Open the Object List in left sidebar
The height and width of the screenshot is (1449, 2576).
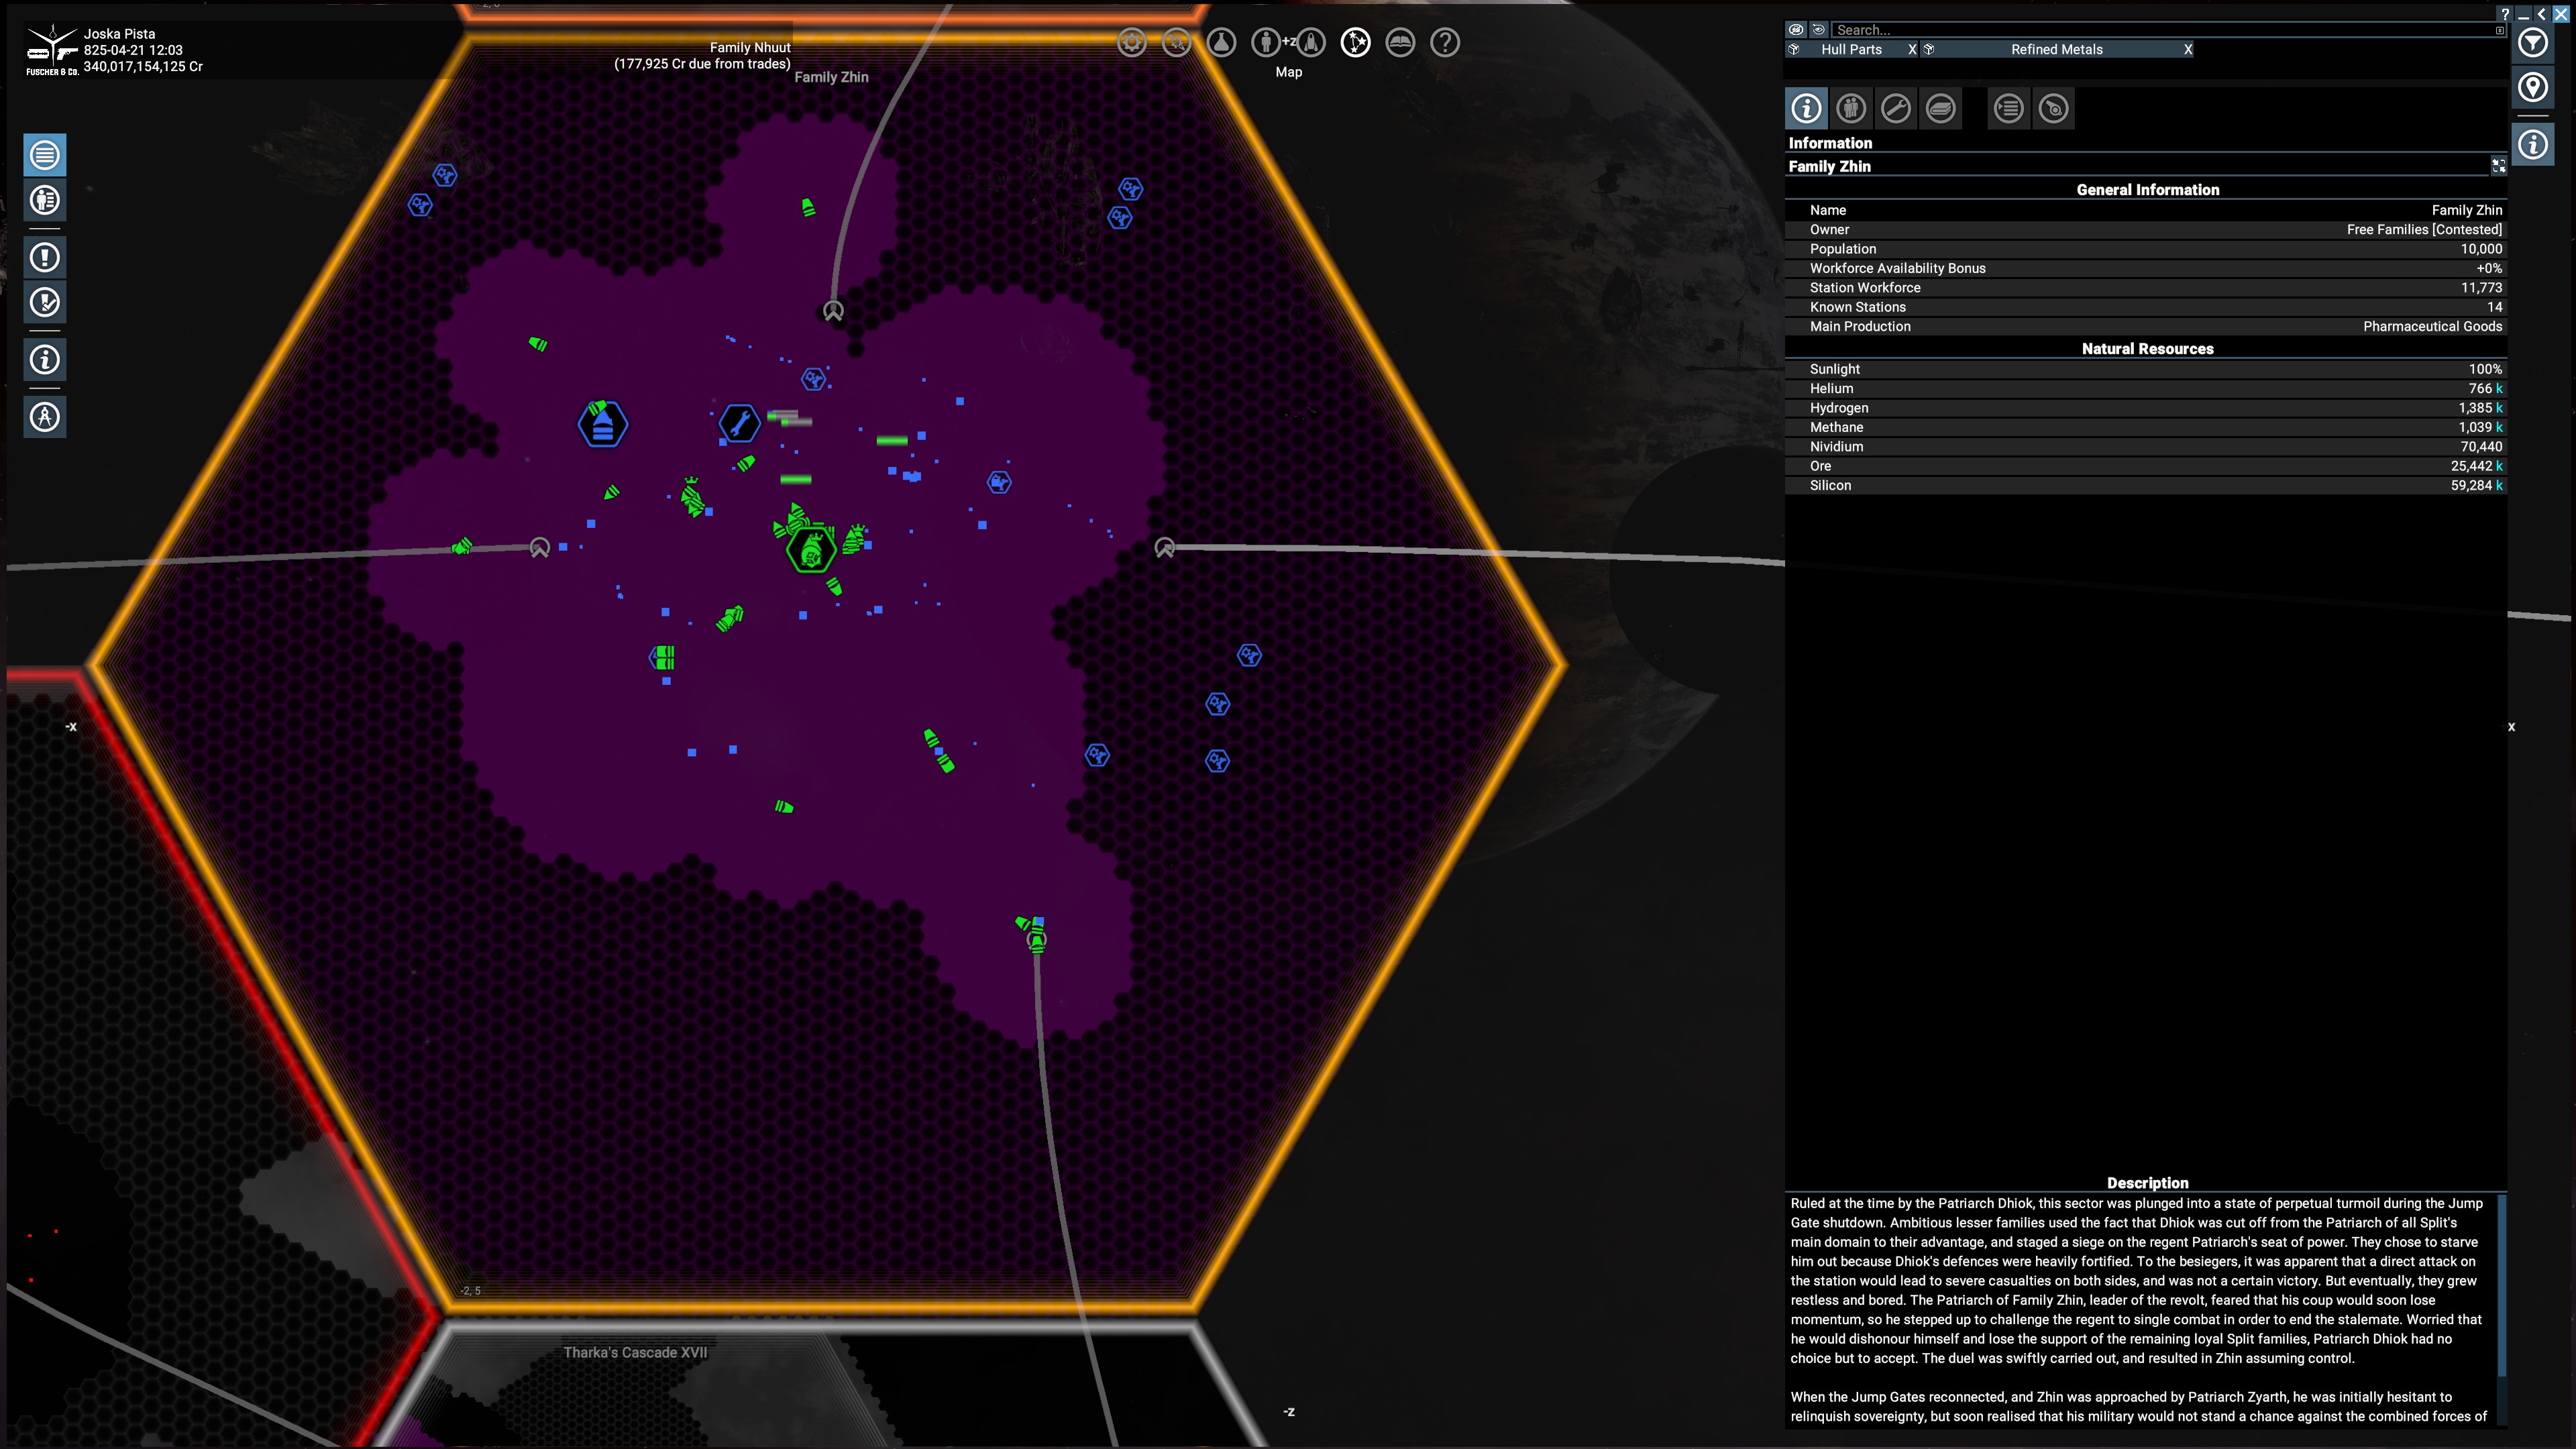point(45,155)
